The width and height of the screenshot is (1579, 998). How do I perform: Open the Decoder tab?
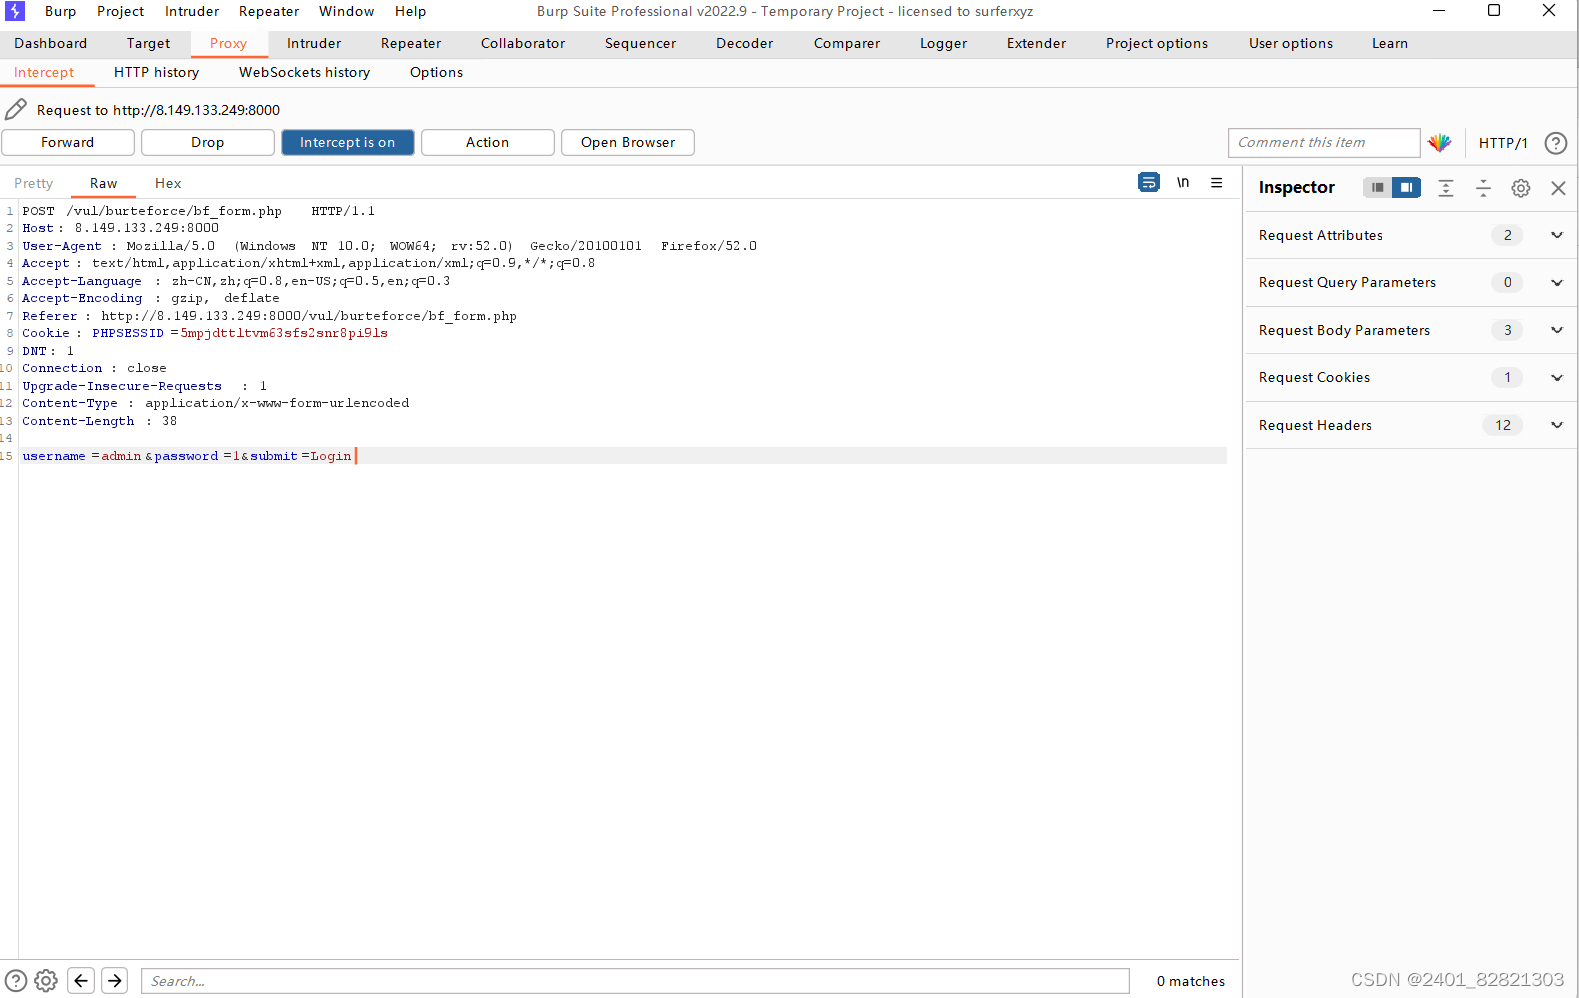[745, 43]
